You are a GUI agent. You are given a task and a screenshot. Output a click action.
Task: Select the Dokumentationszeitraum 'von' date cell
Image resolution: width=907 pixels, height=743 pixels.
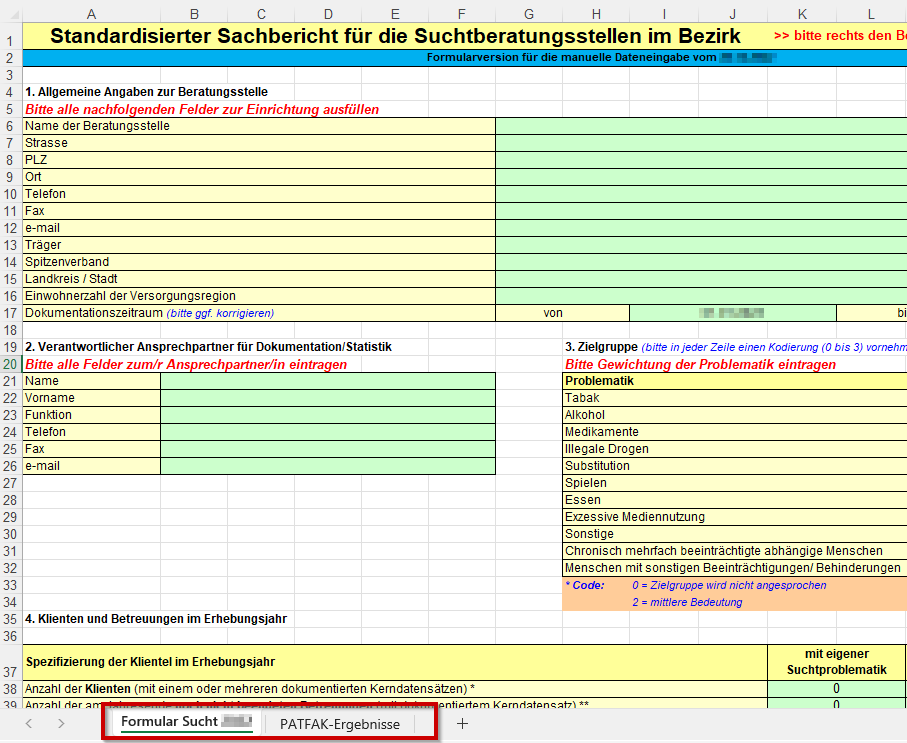732,313
